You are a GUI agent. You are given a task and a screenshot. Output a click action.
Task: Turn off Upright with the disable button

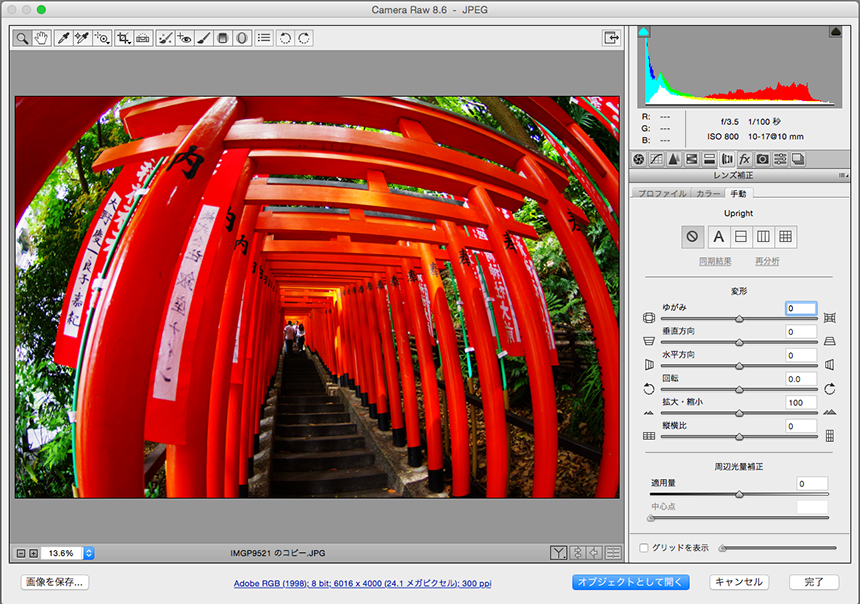tap(692, 237)
